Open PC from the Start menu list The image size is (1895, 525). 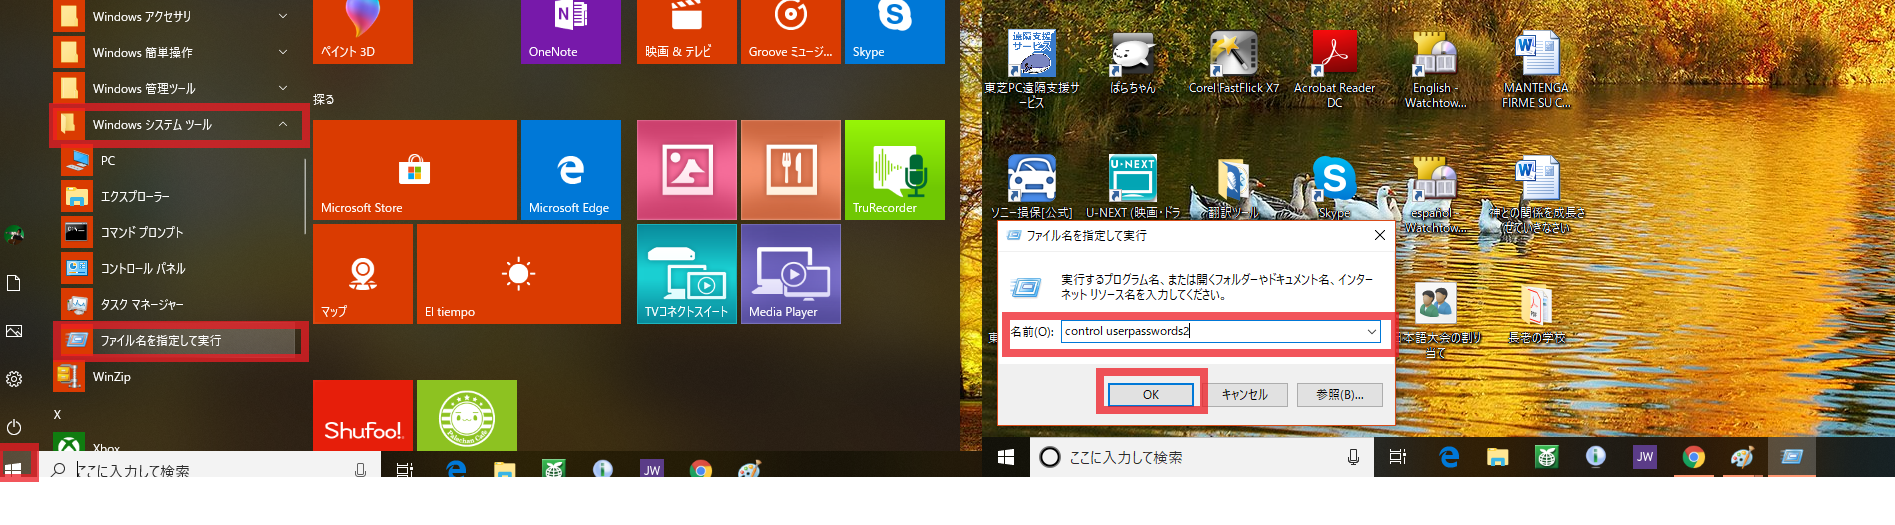coord(180,160)
